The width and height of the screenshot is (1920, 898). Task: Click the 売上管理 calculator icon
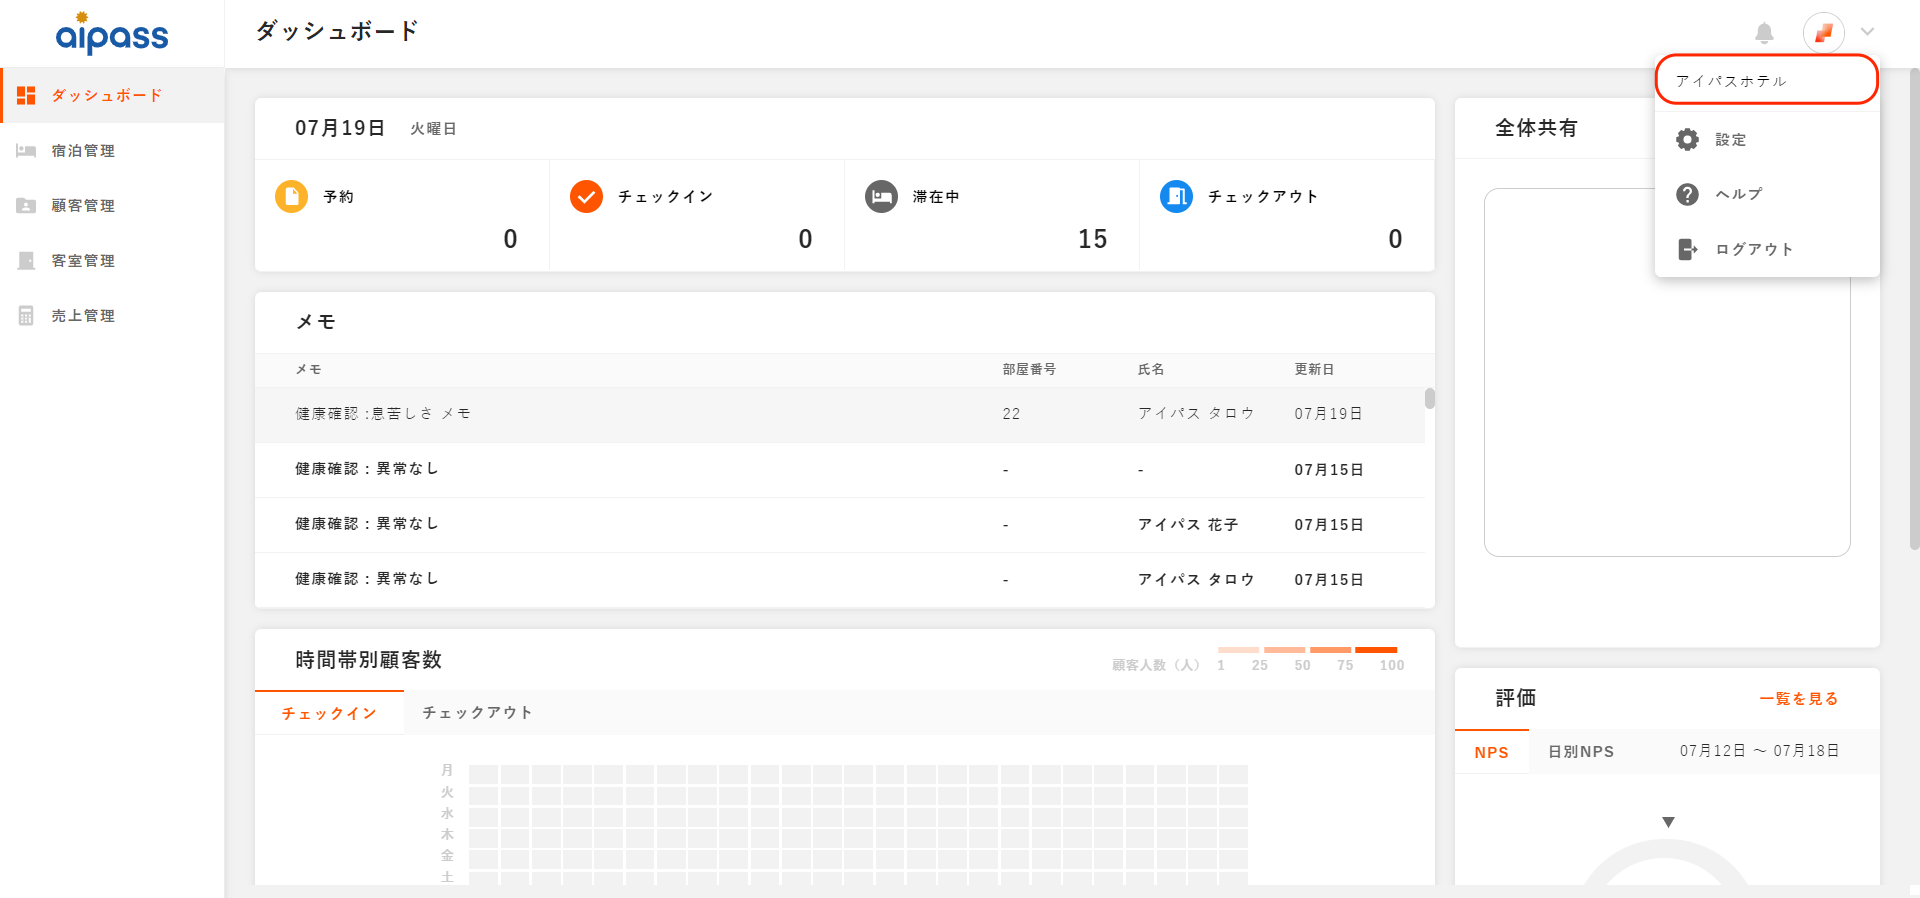coord(26,315)
